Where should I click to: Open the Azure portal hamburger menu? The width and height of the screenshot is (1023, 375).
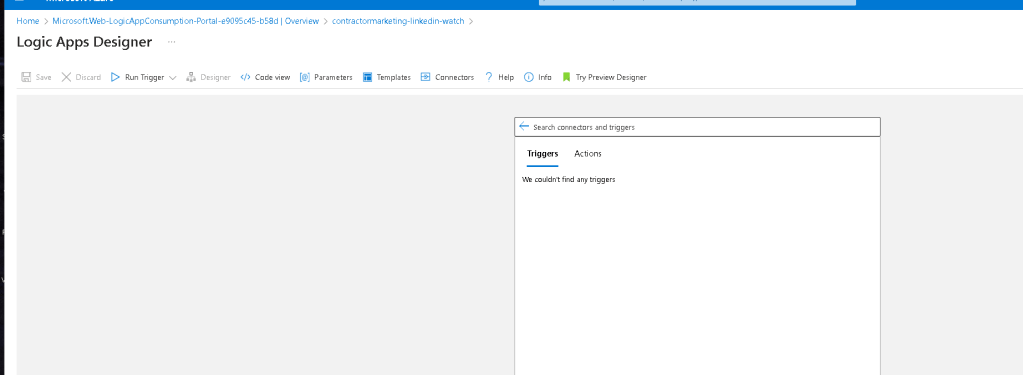20,1
